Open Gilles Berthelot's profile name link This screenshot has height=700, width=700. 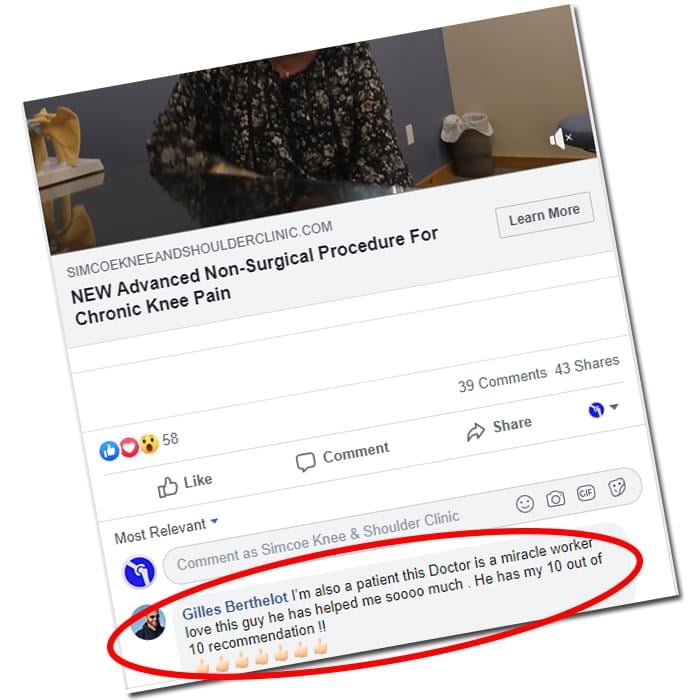[235, 607]
